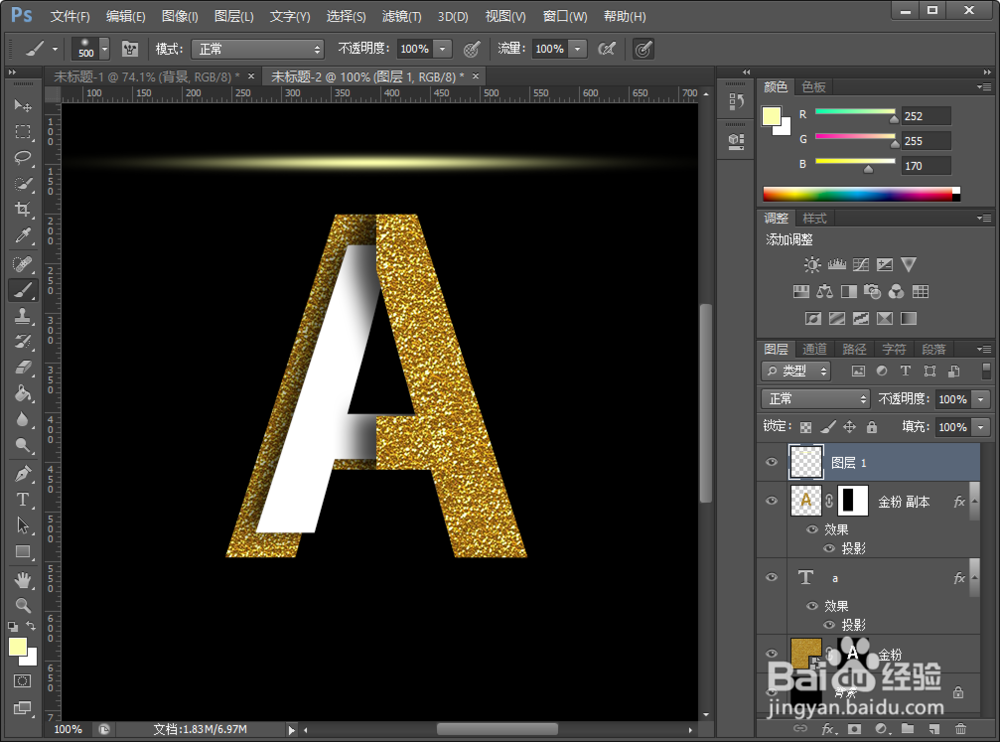Add Brightness/Contrast adjustment icon
1000x742 pixels.
coord(812,265)
